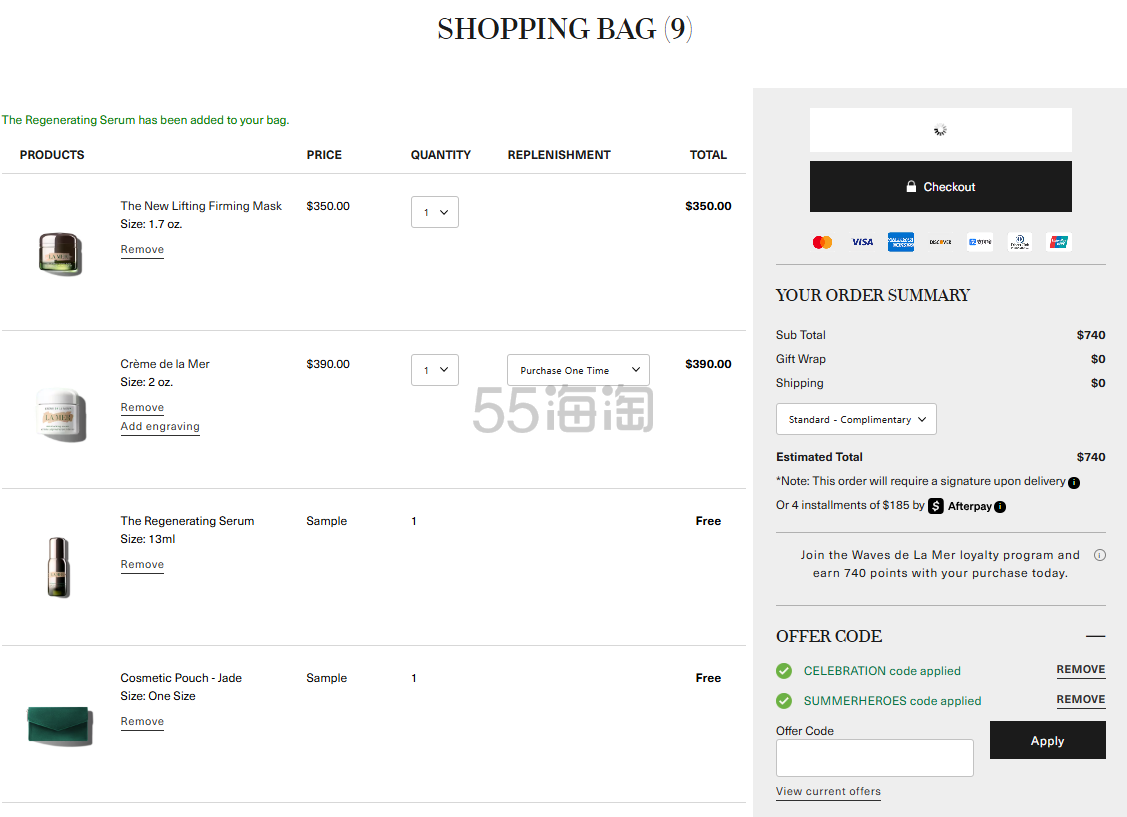Click the Offer Code input field

[x=875, y=758]
